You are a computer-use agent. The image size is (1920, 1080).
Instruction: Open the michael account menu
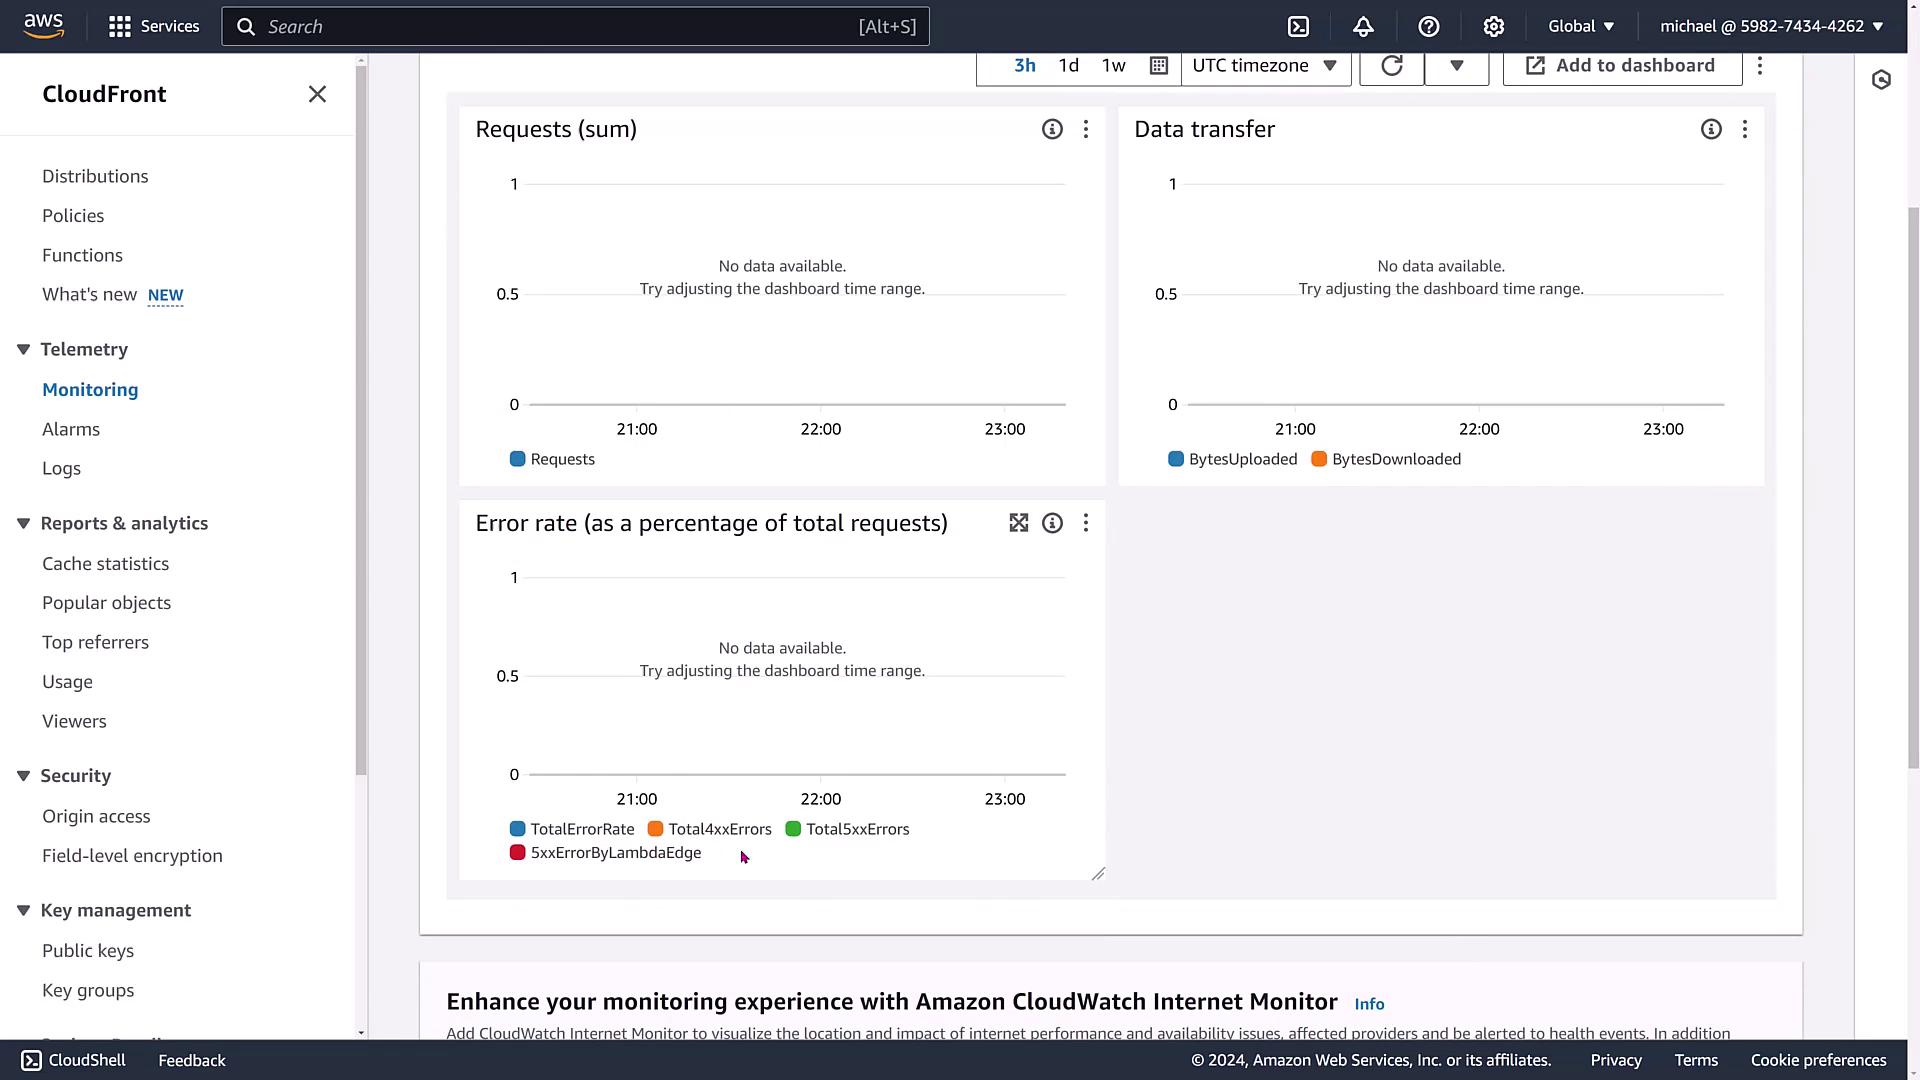point(1771,26)
